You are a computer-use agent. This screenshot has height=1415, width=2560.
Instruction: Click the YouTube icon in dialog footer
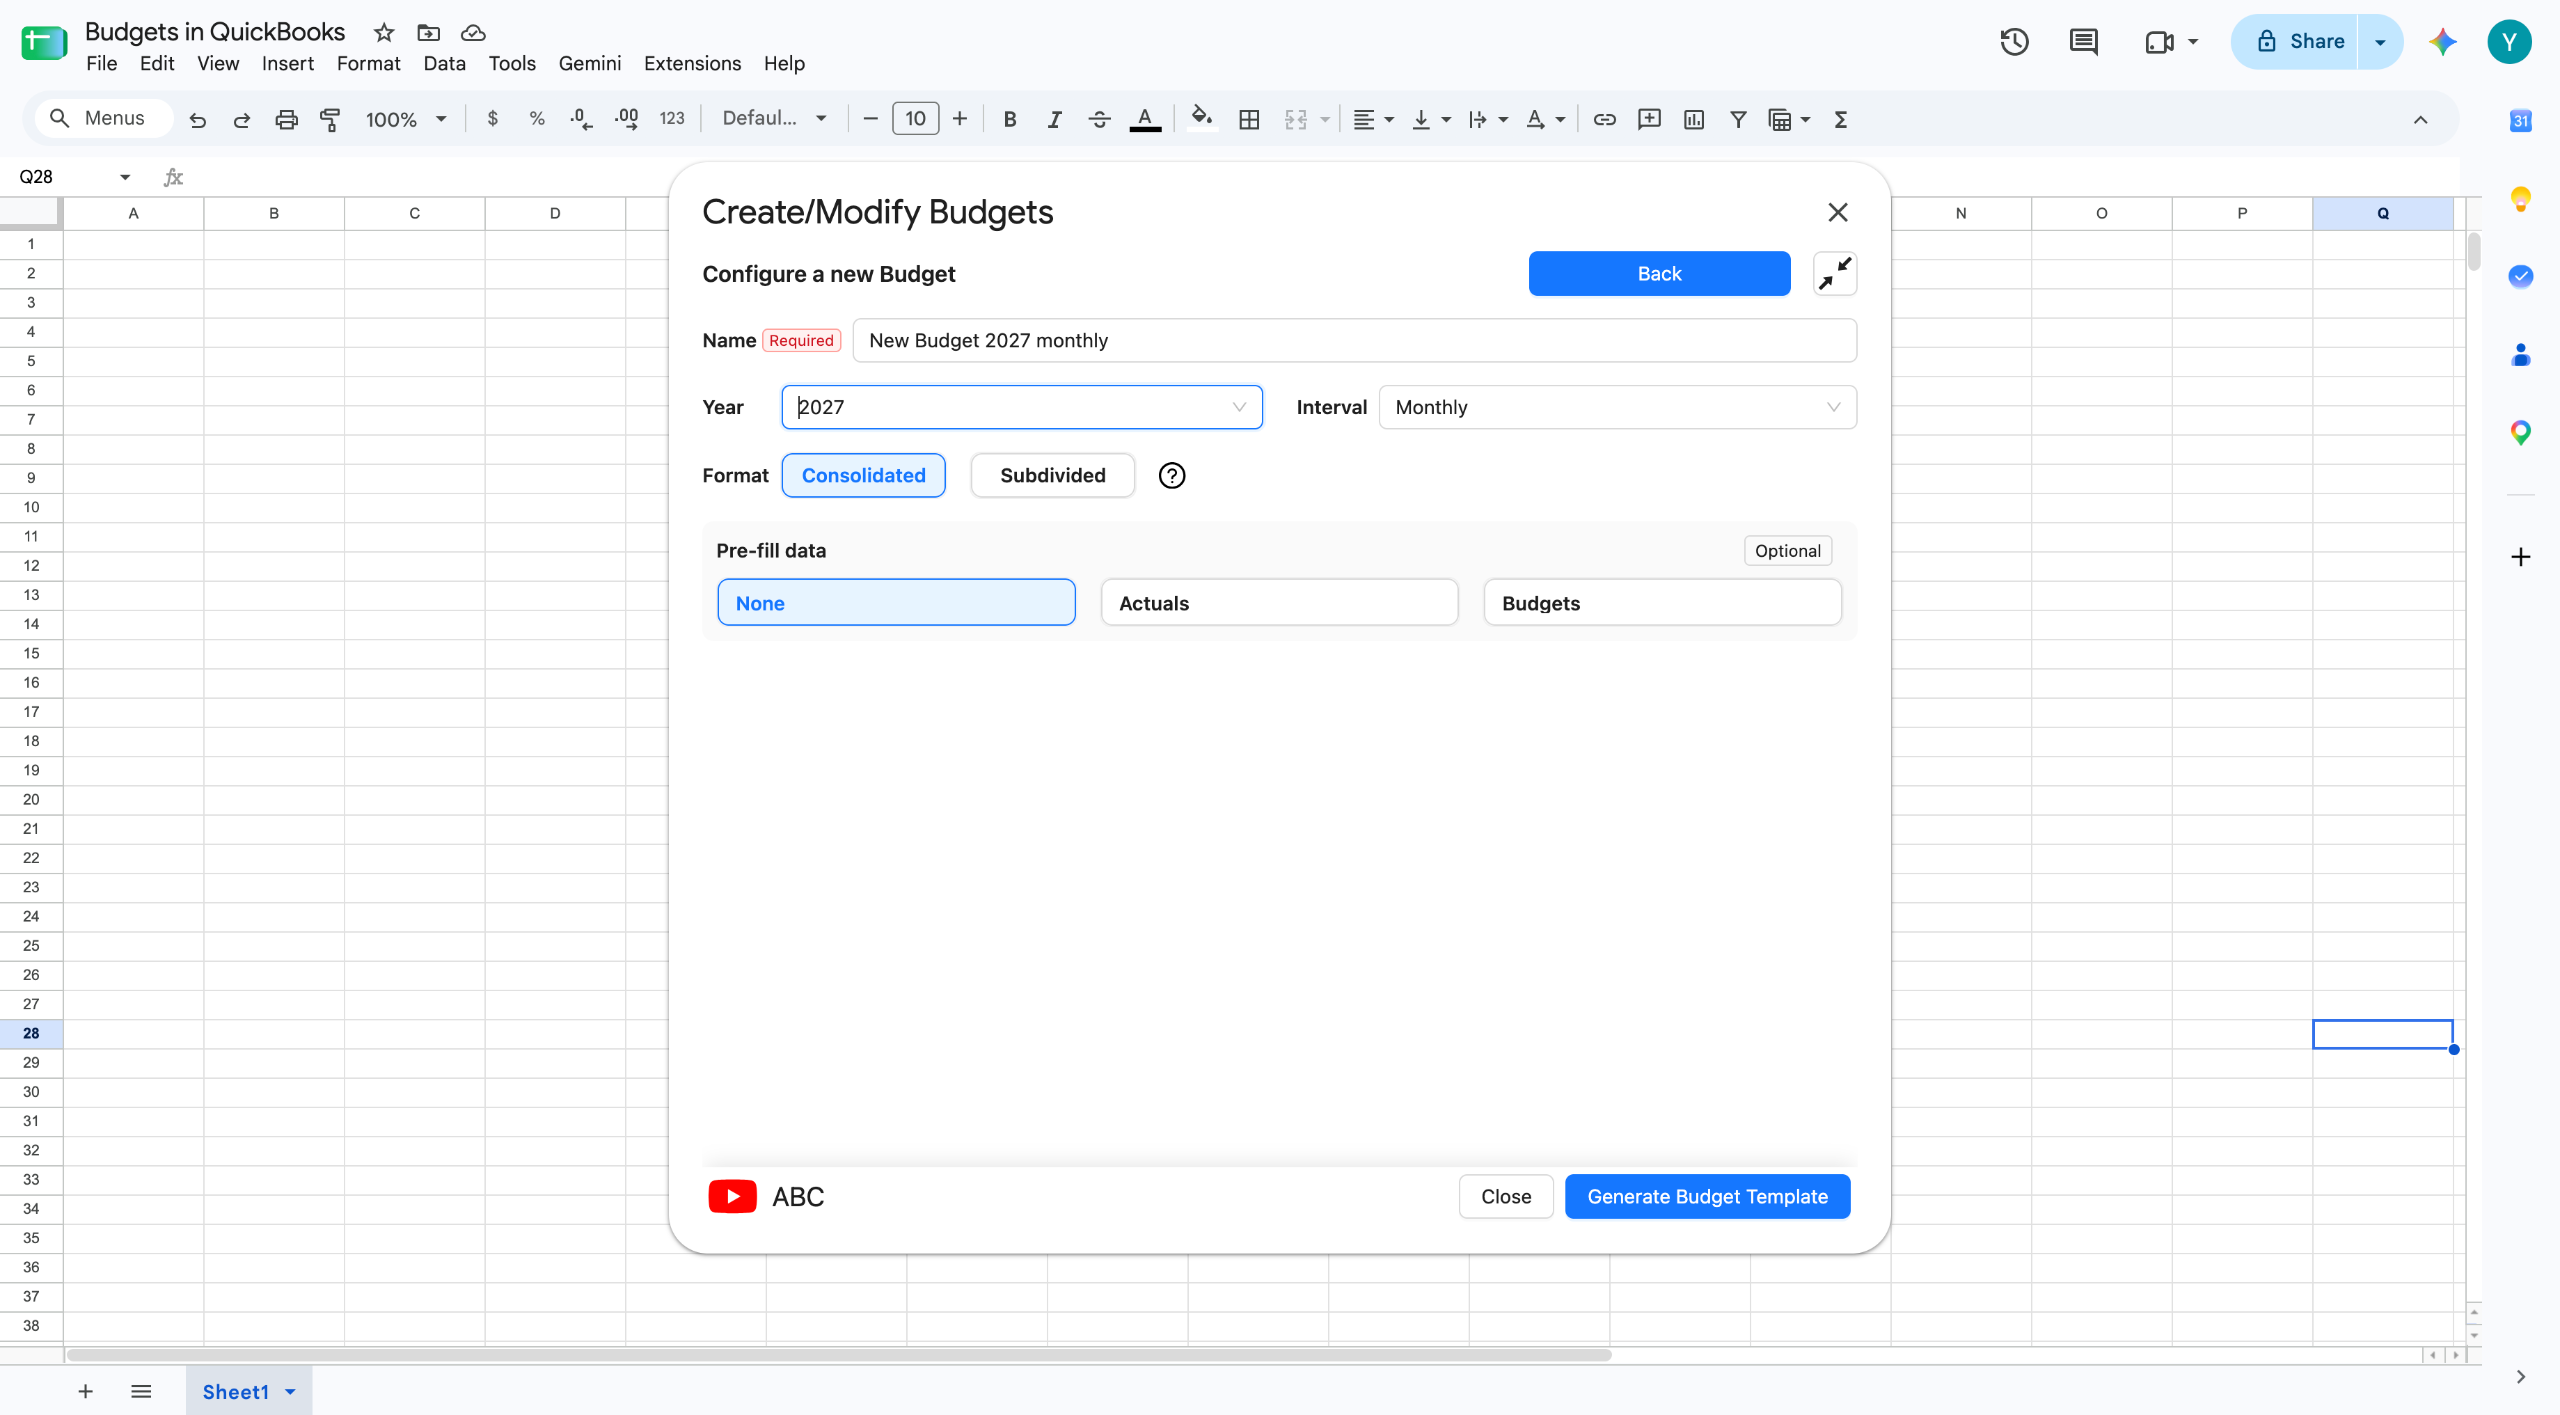pos(732,1196)
